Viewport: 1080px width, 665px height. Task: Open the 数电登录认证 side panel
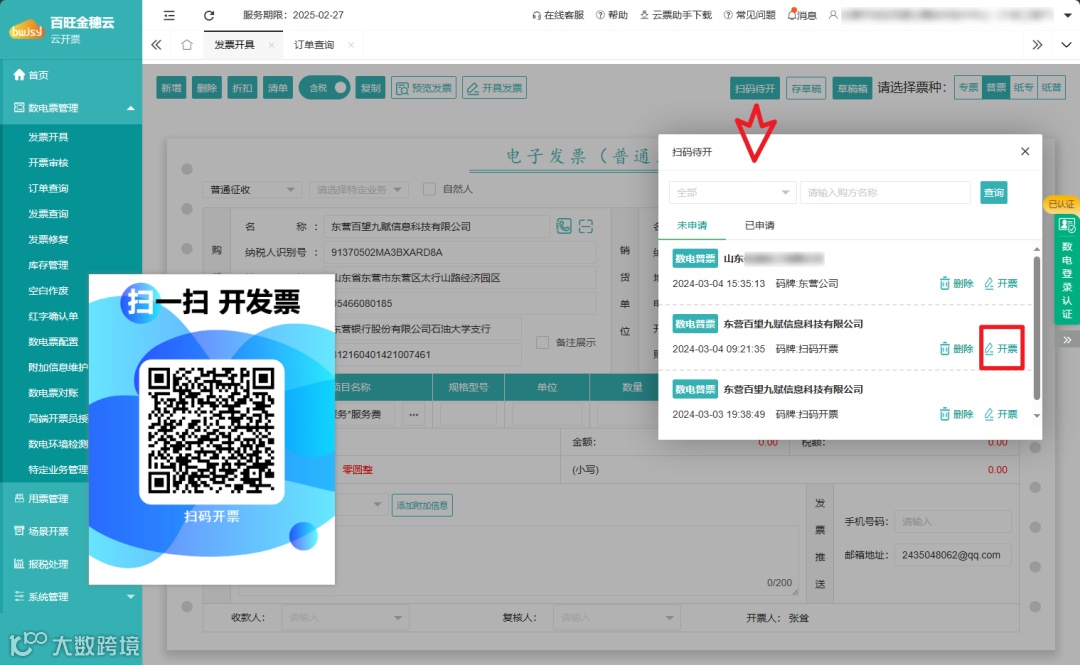[x=1067, y=268]
